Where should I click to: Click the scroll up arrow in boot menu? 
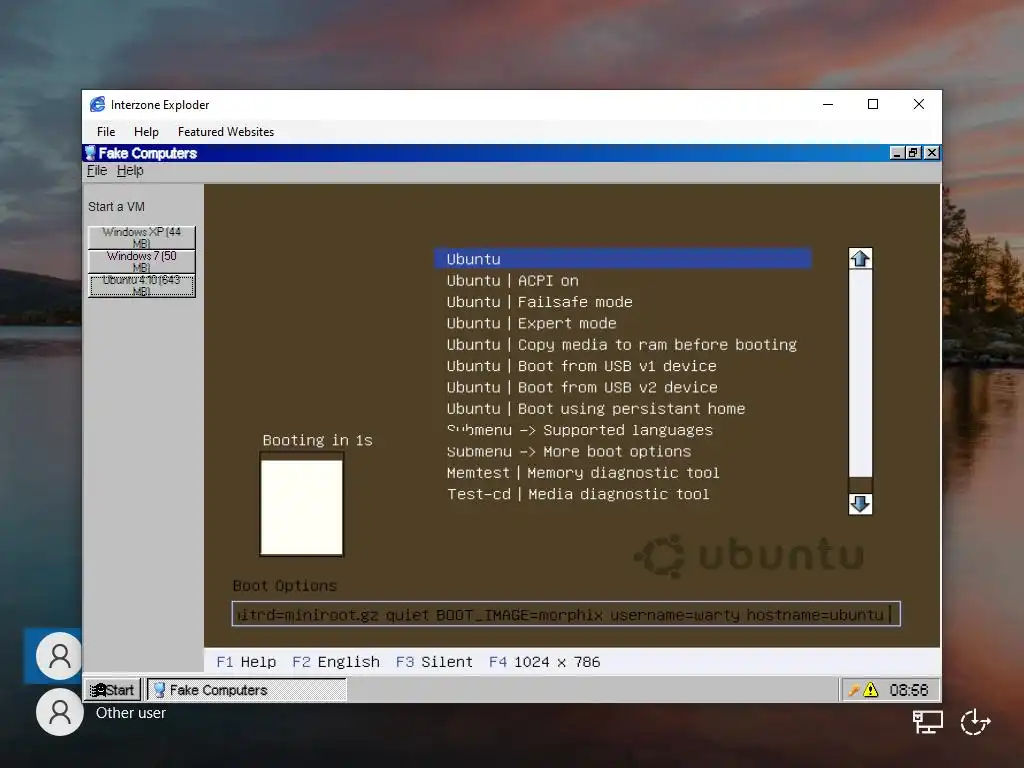click(x=860, y=259)
